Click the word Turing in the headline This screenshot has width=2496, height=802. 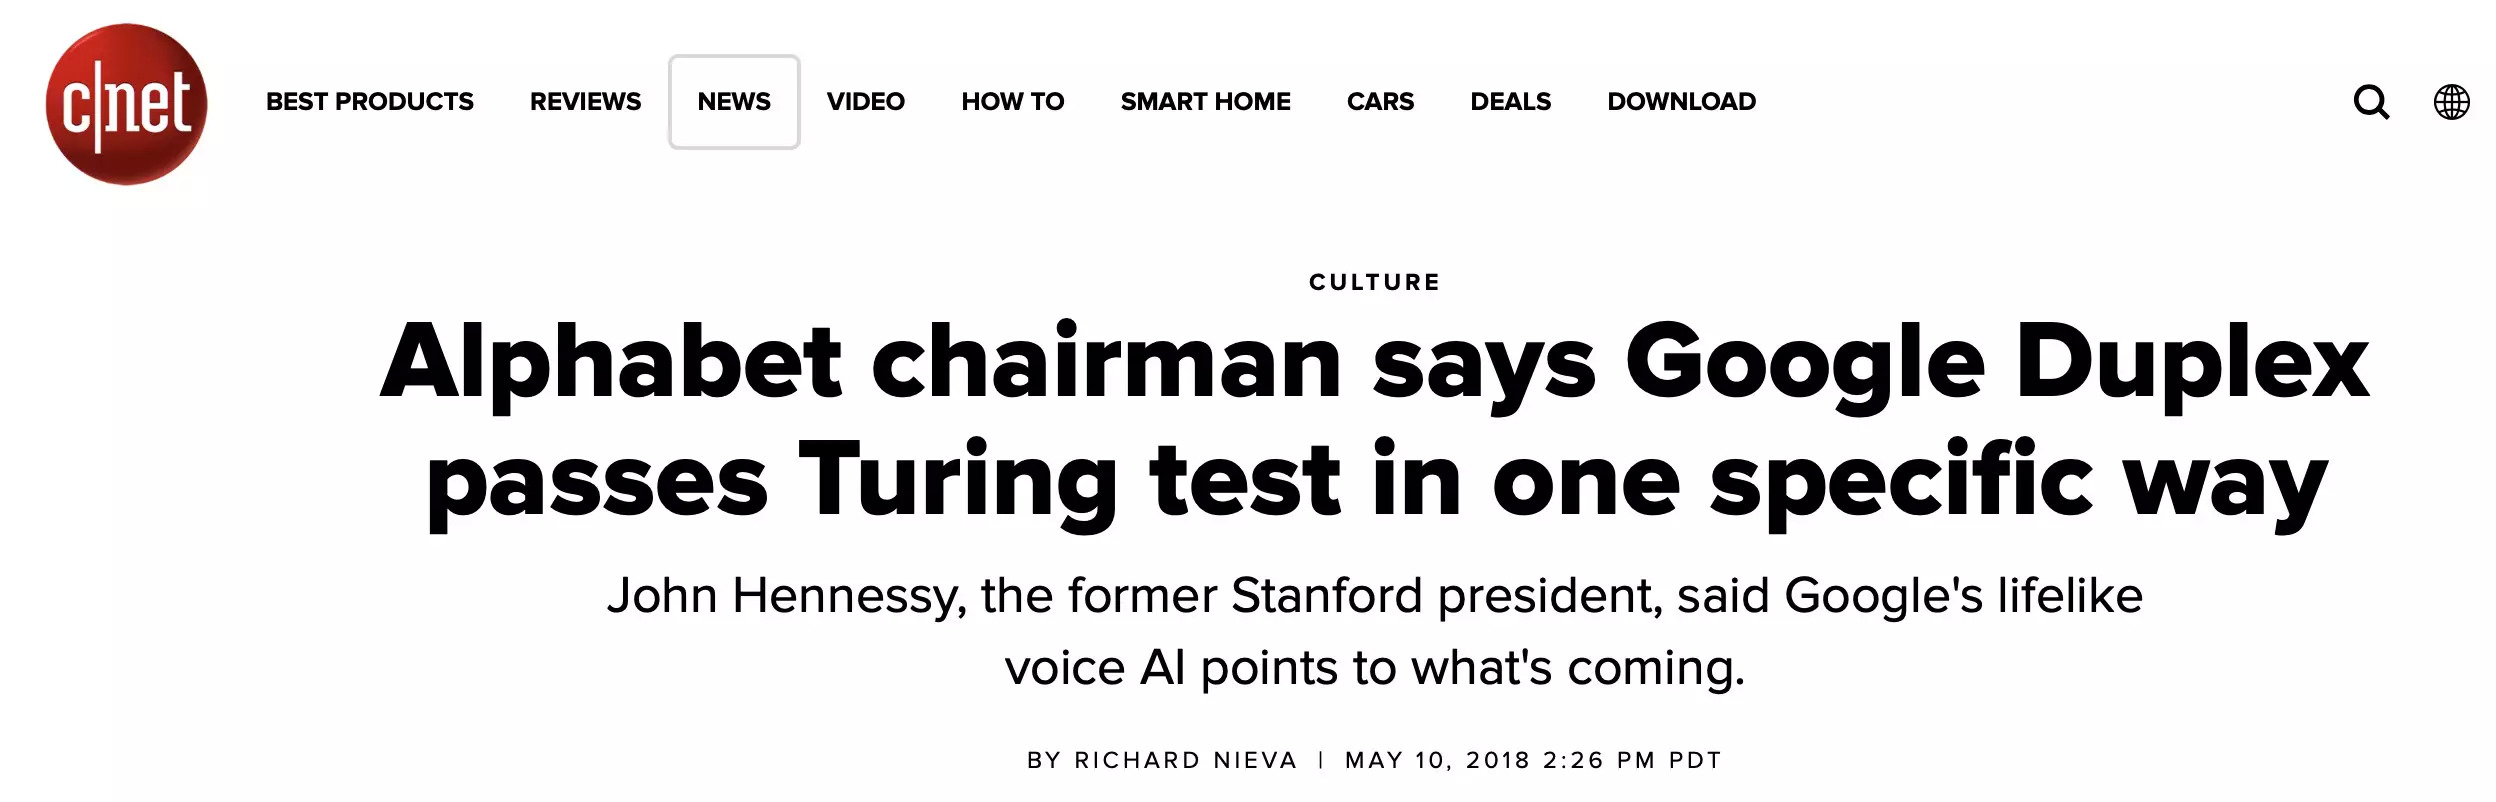coord(957,480)
